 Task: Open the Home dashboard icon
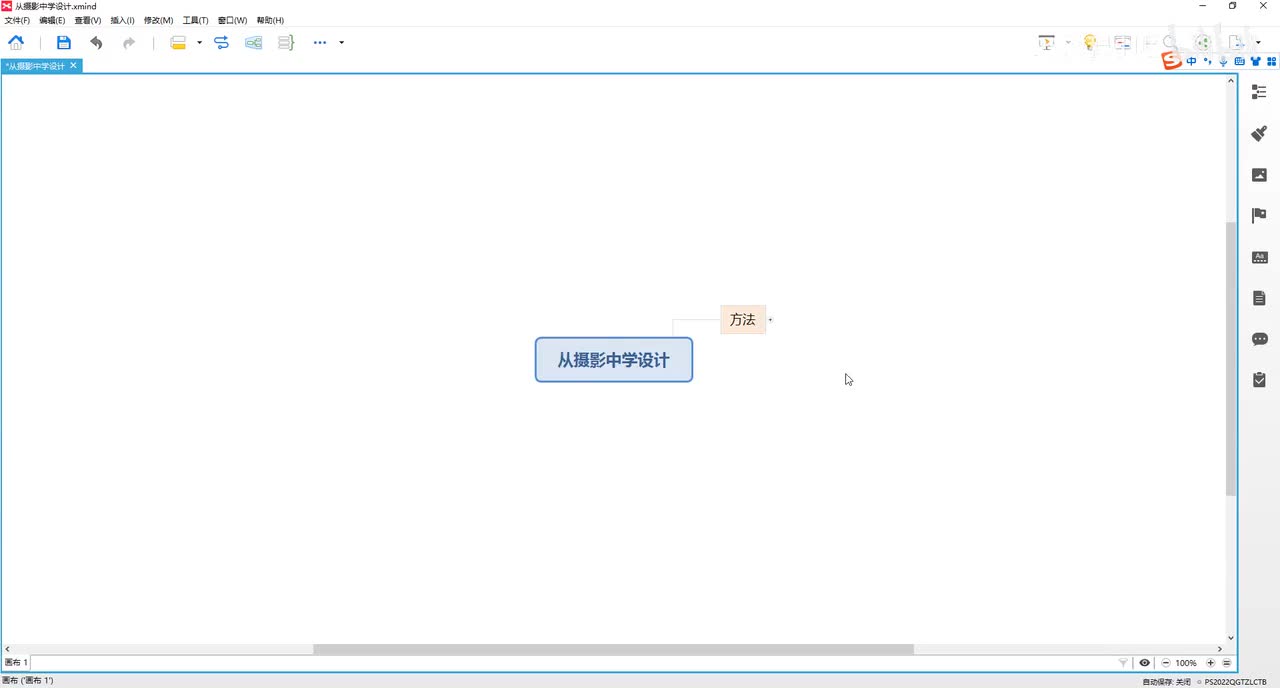click(16, 42)
